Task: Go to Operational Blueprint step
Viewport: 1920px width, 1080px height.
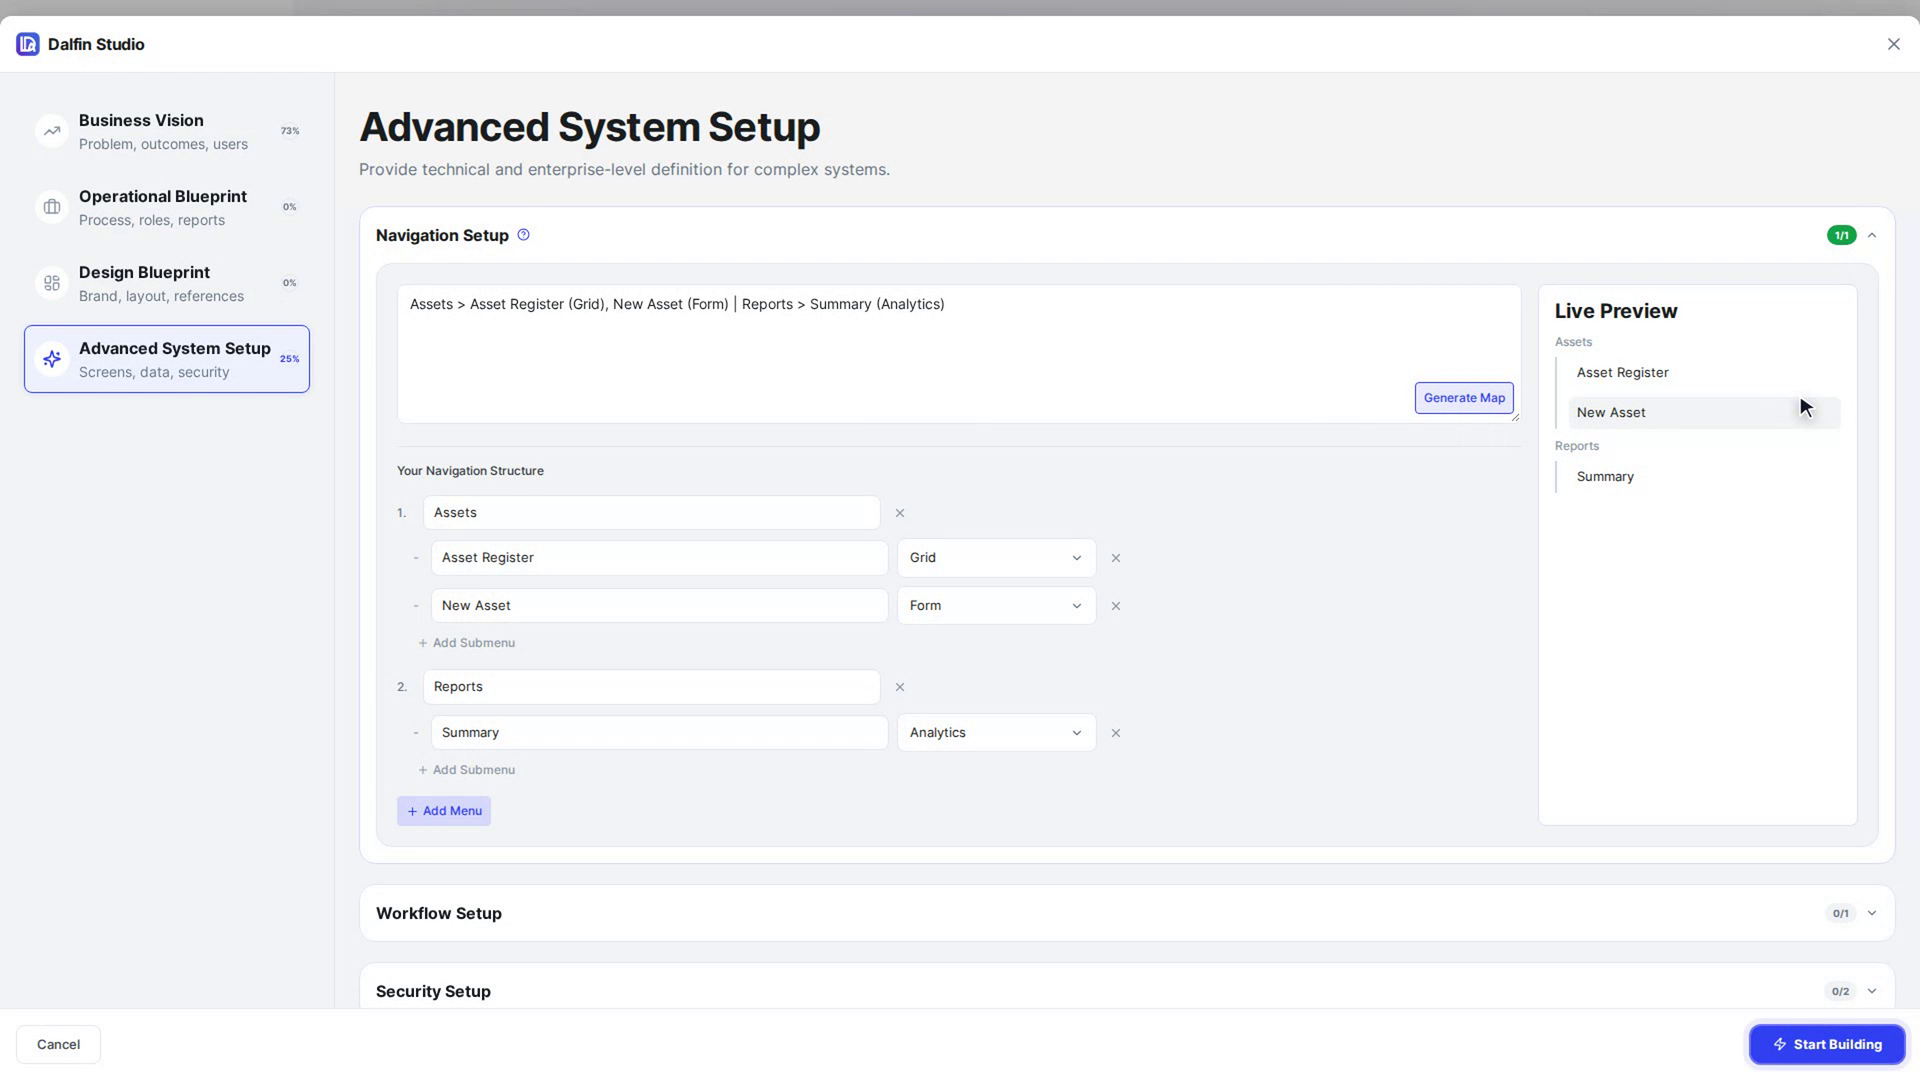Action: click(x=167, y=207)
